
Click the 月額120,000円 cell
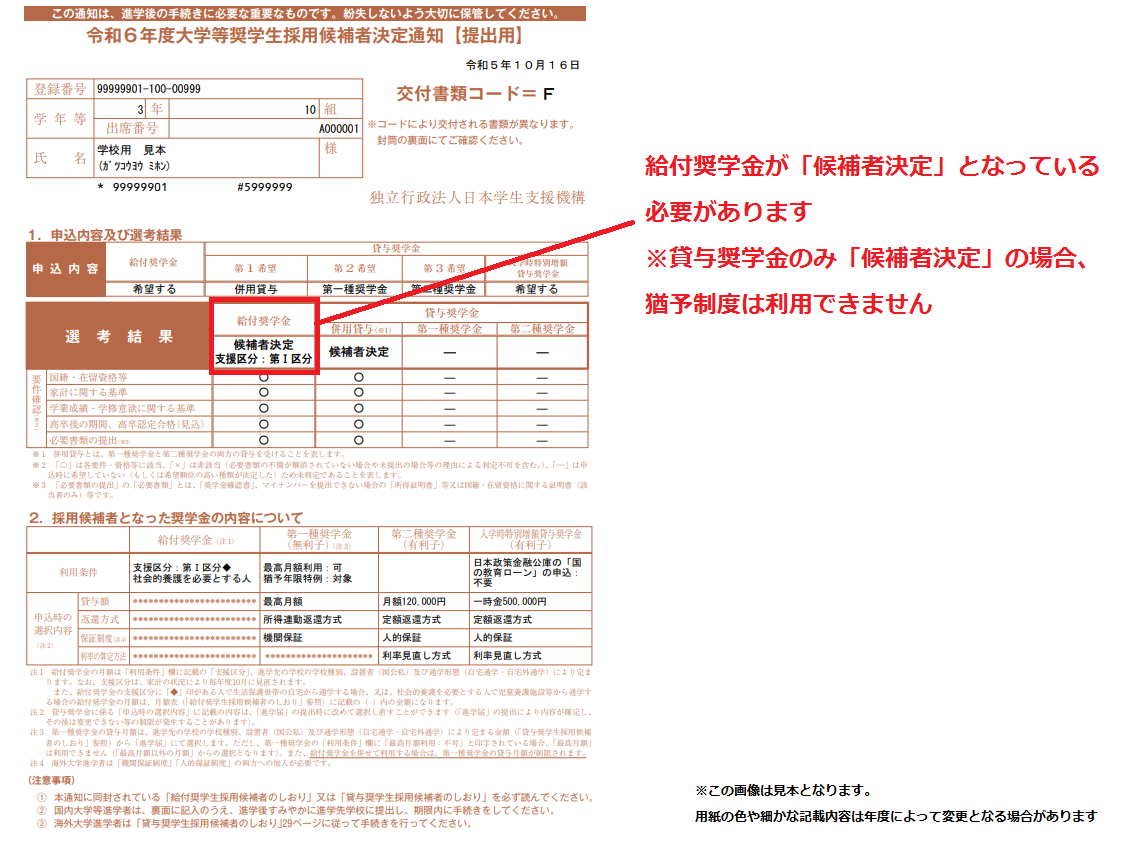pyautogui.click(x=414, y=602)
